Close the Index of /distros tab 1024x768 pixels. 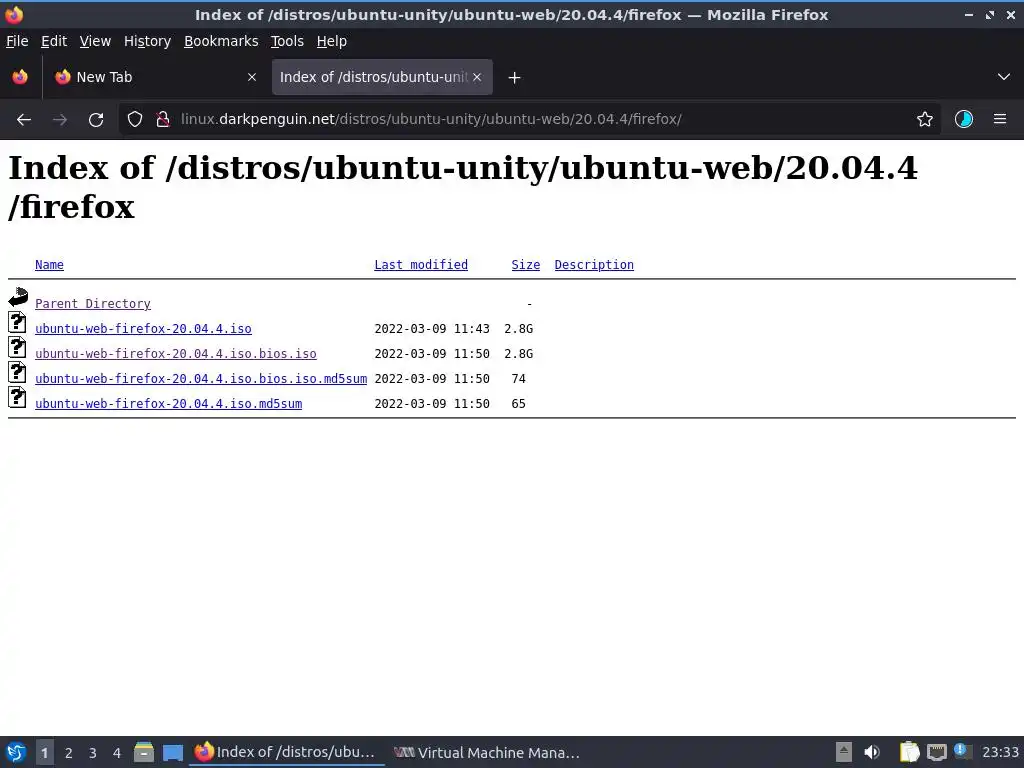coord(477,77)
